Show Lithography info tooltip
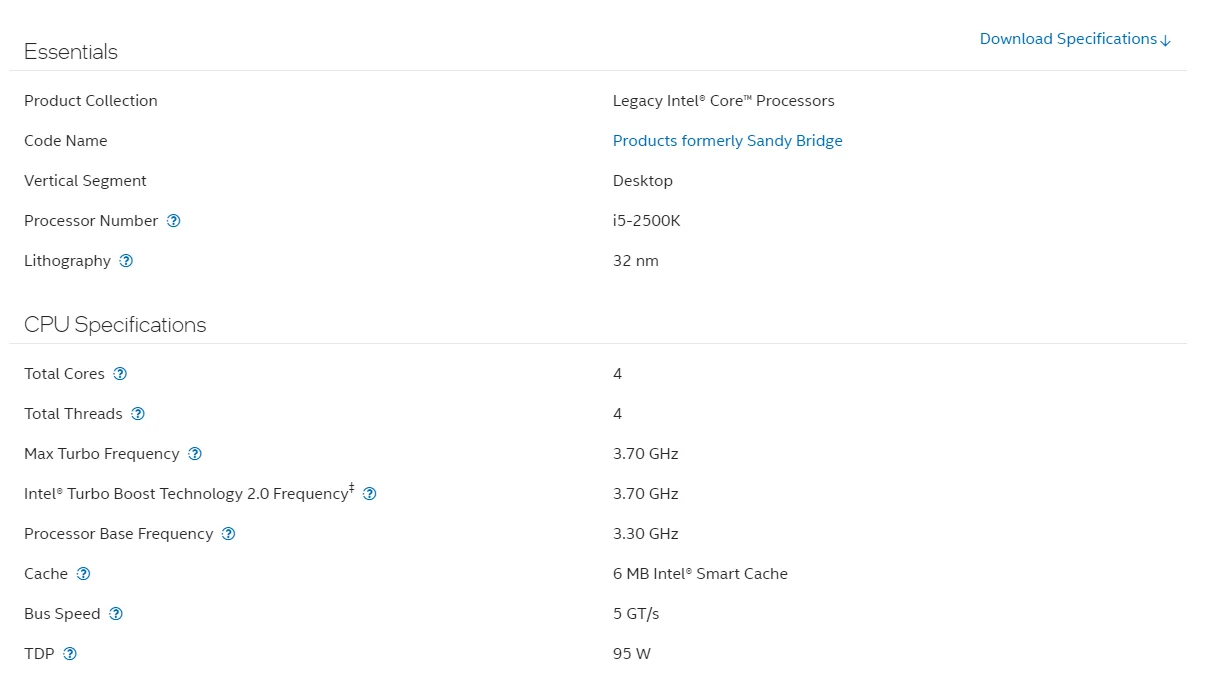The width and height of the screenshot is (1221, 699). (126, 261)
